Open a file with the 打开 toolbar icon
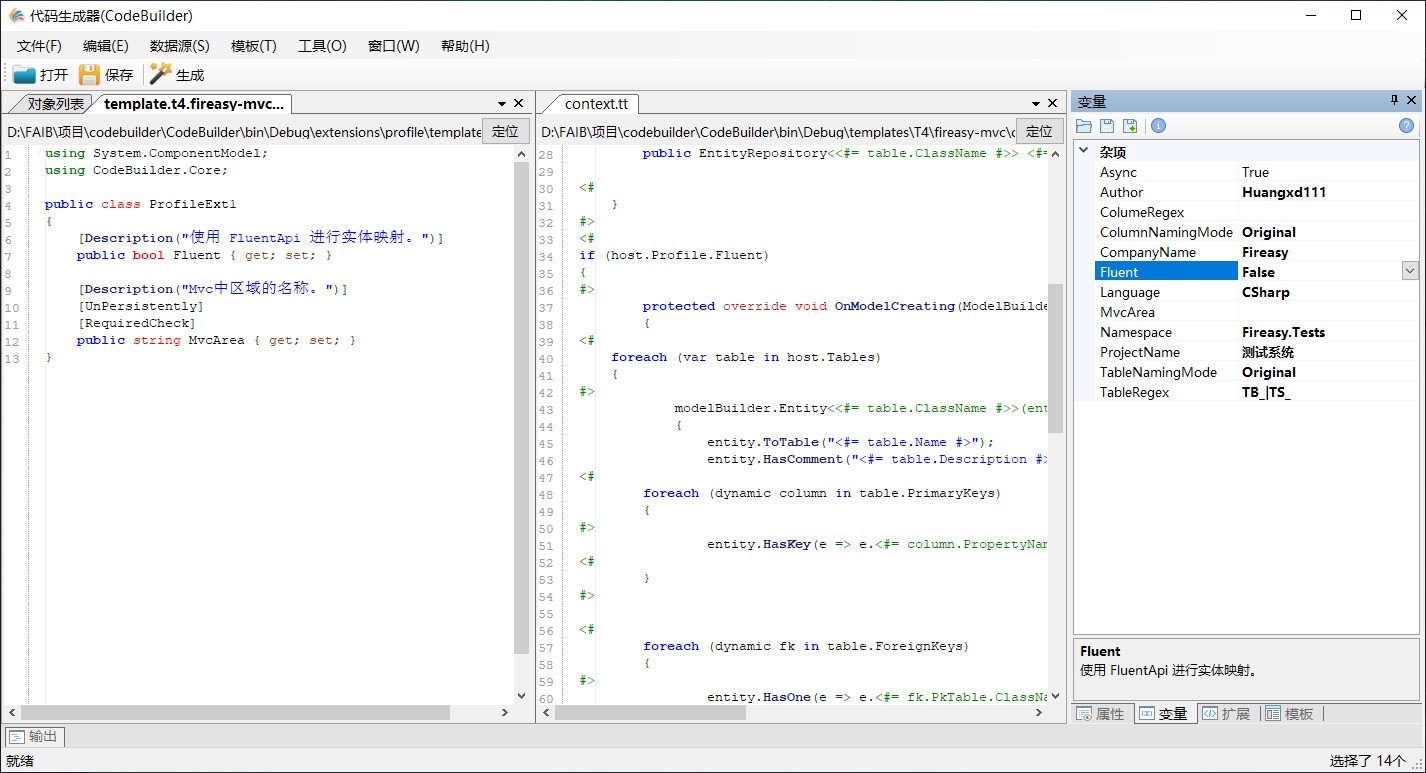Screen dimensions: 1426x773 [x=38, y=74]
